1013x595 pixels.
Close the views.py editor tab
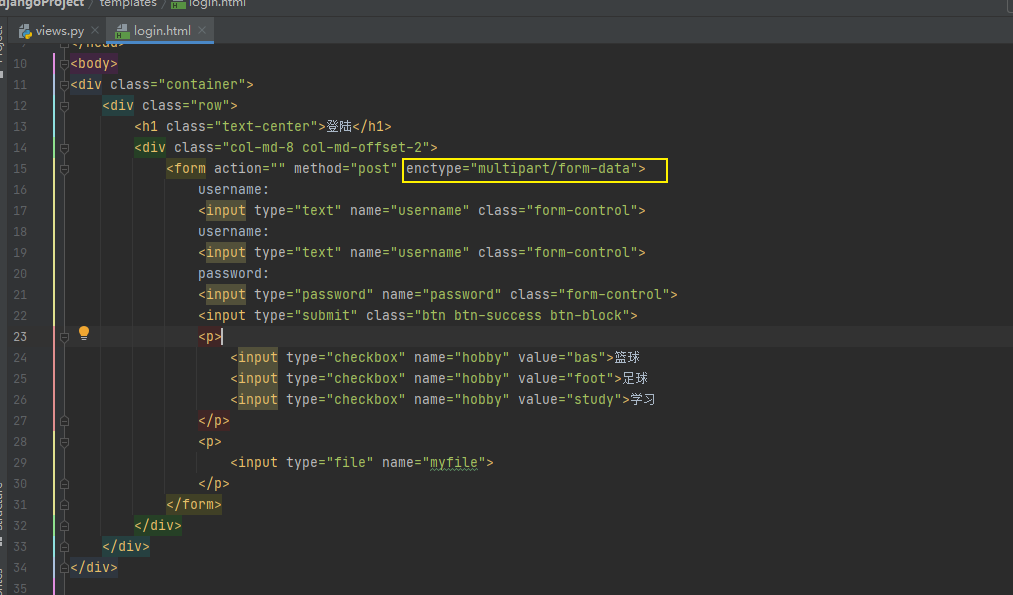(95, 30)
